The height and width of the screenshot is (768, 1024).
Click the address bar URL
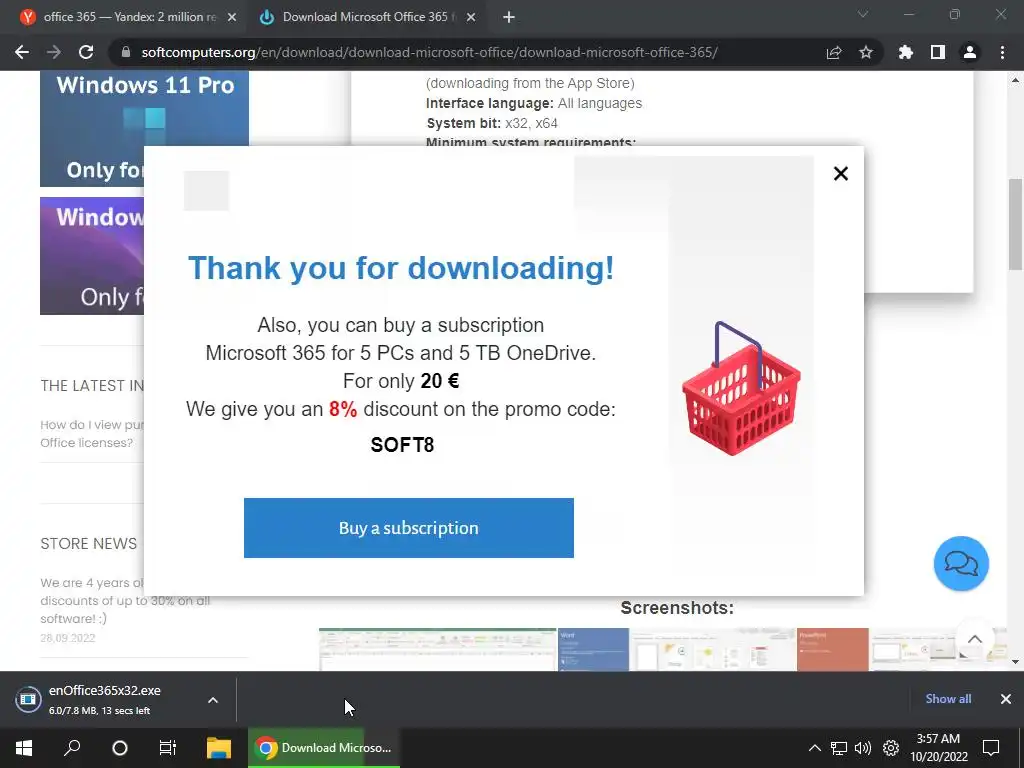pyautogui.click(x=429, y=52)
